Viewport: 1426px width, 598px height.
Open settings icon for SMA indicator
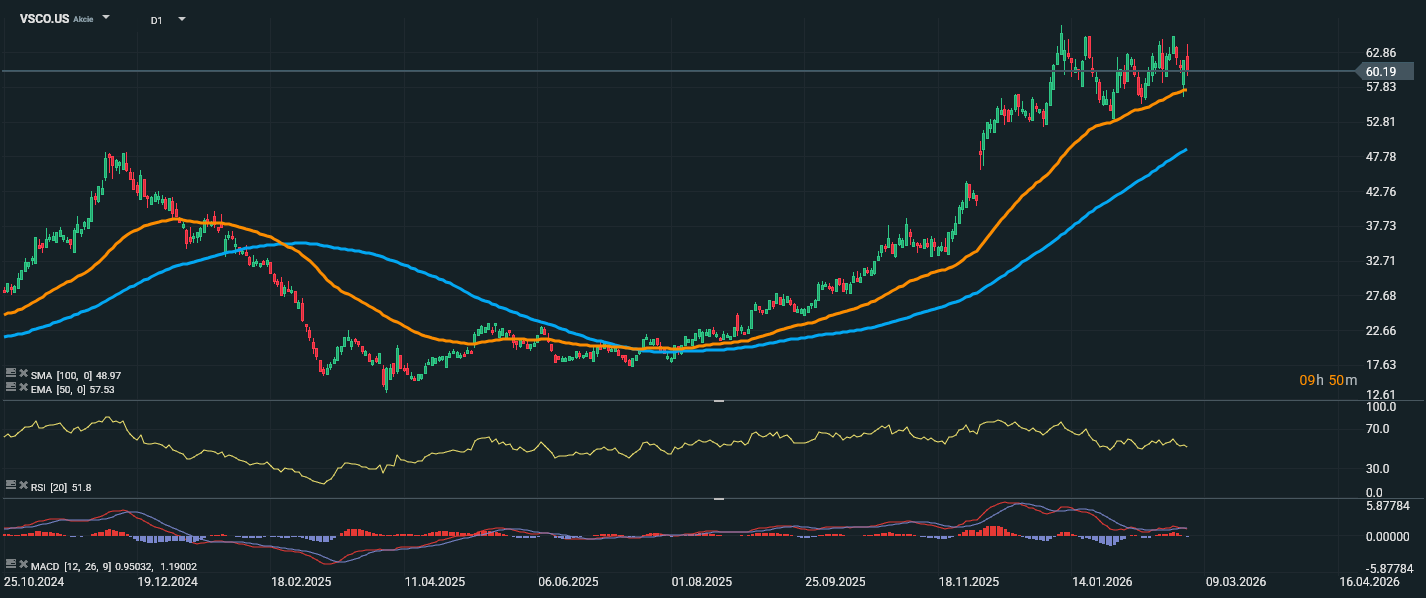click(x=10, y=373)
